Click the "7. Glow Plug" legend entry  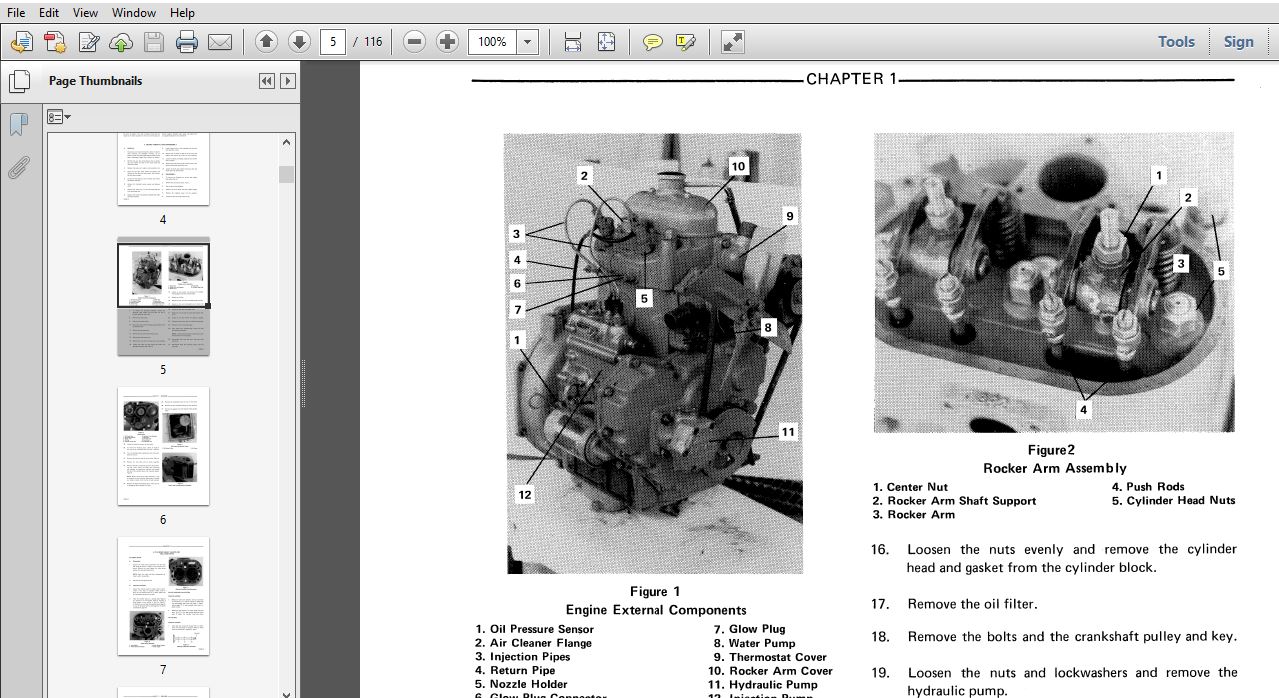[749, 629]
